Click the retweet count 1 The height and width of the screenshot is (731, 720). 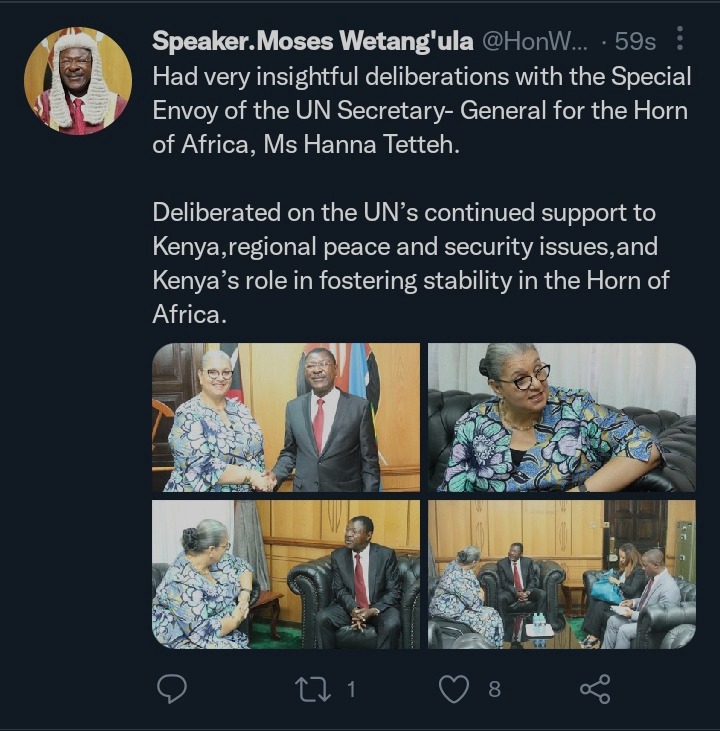[351, 689]
